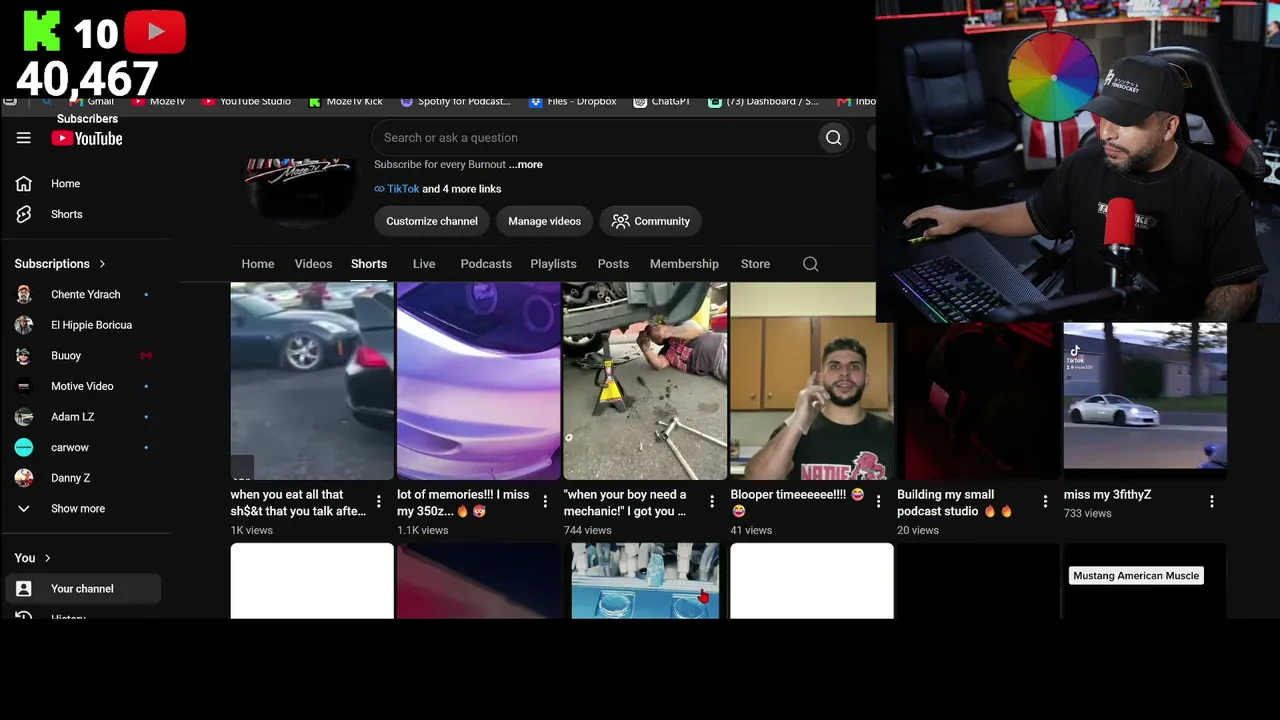Open the 'miss my 3fithyZ' short title
Screen dimensions: 1280x720
point(1107,495)
